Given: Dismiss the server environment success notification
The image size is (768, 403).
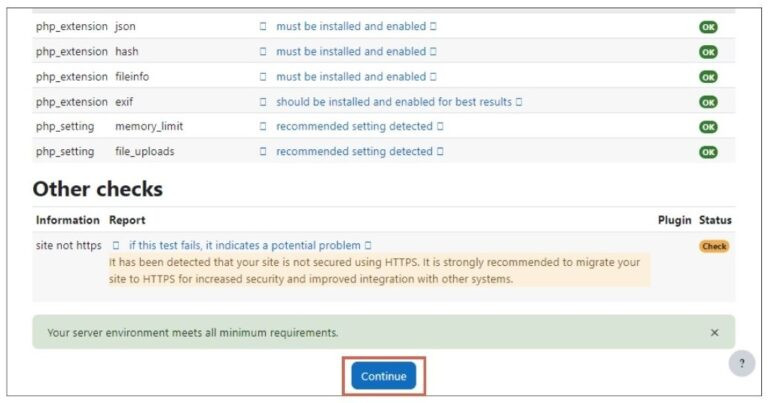Looking at the screenshot, I should tap(714, 332).
